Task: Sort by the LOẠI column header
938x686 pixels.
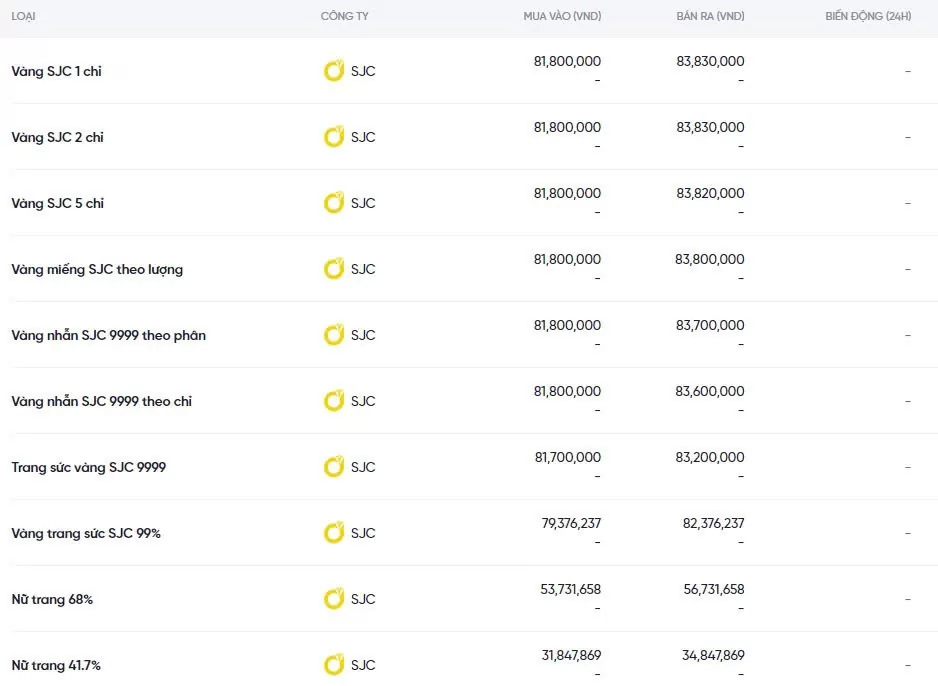Action: [x=25, y=17]
